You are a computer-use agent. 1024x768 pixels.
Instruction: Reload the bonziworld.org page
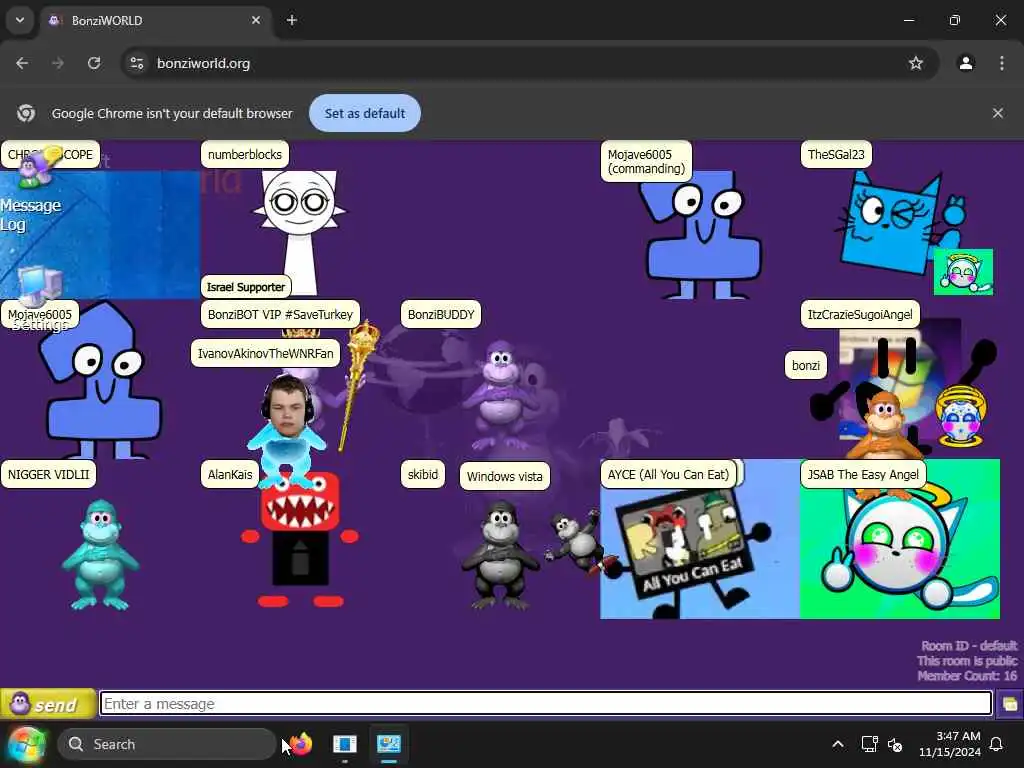click(94, 63)
